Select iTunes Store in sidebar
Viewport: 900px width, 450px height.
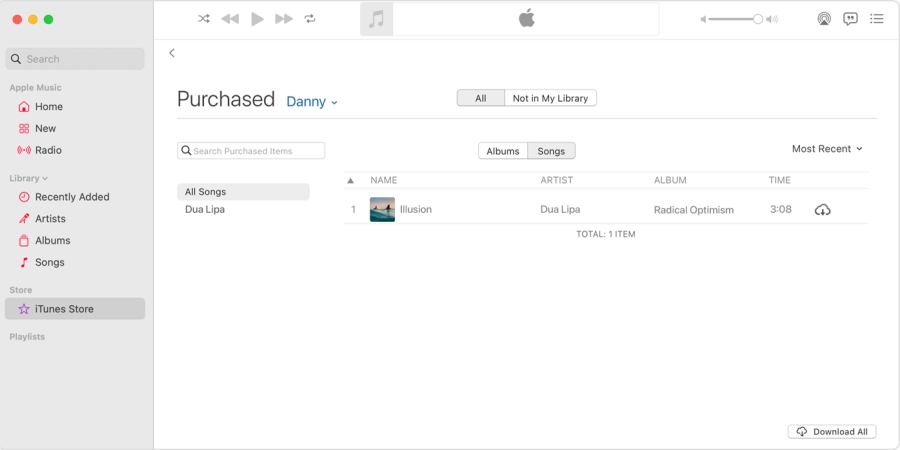point(75,309)
